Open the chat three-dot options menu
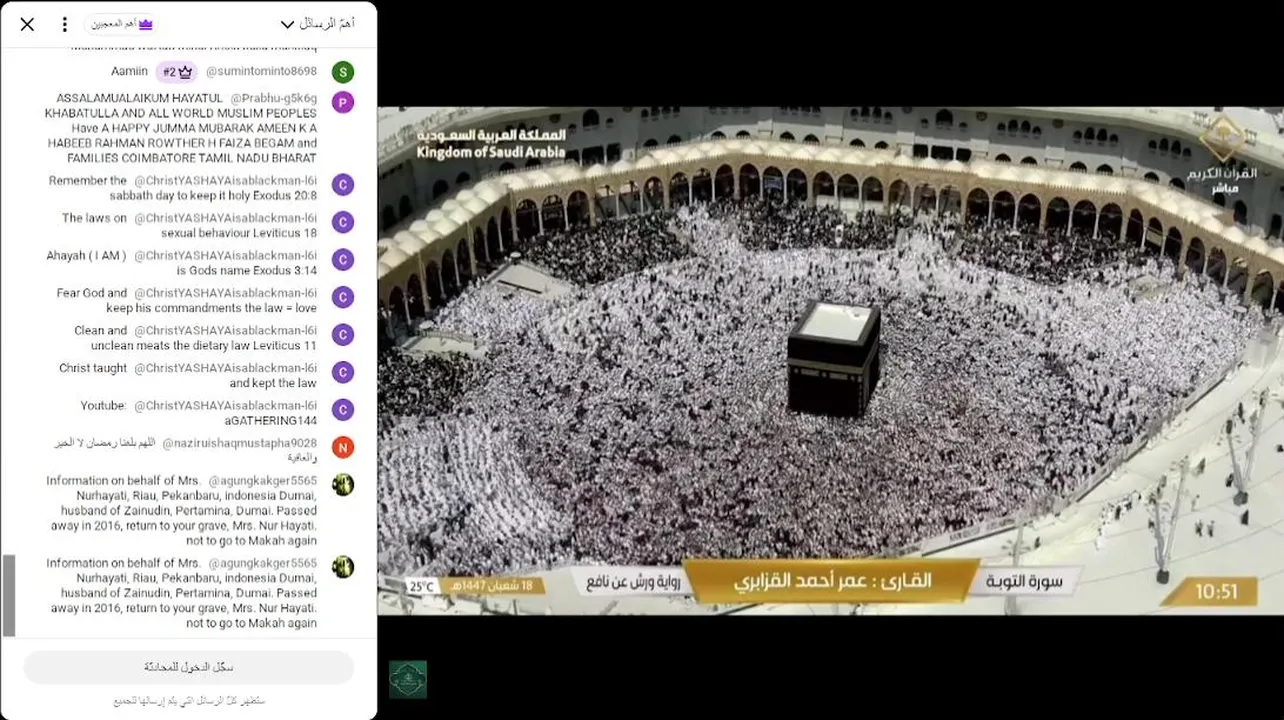The height and width of the screenshot is (720, 1284). [65, 24]
